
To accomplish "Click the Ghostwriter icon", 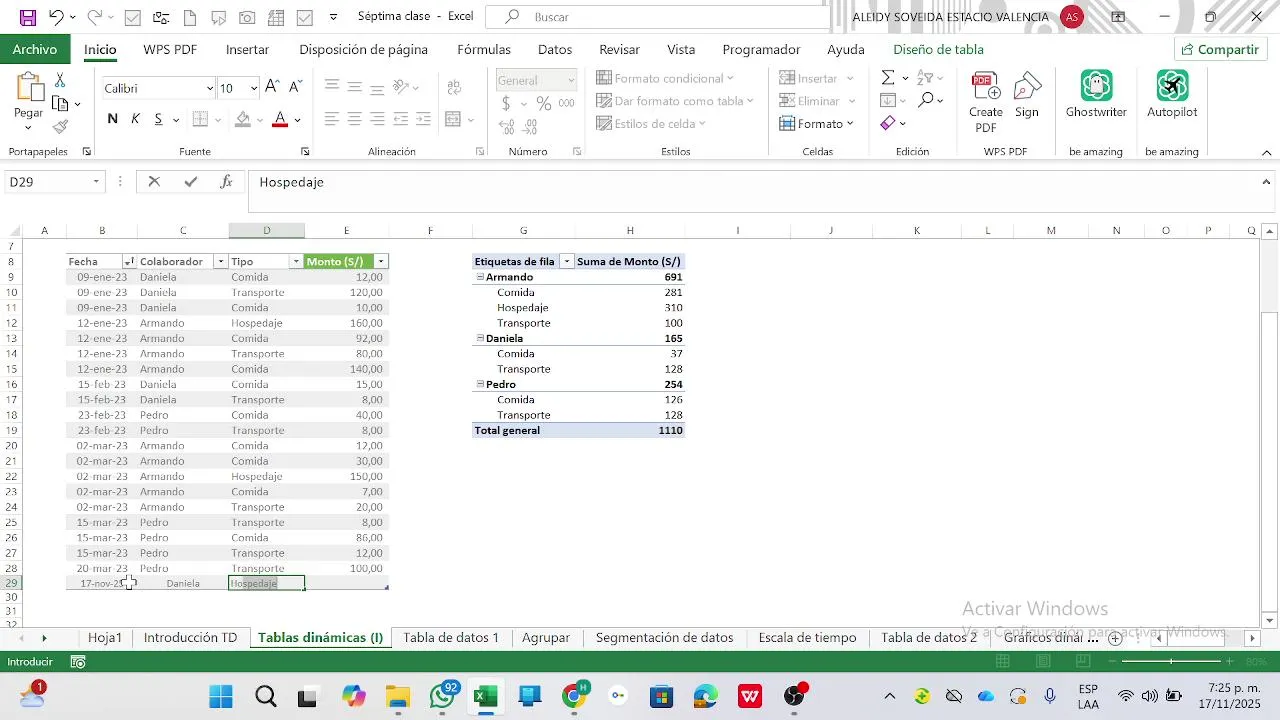I will click(x=1096, y=95).
